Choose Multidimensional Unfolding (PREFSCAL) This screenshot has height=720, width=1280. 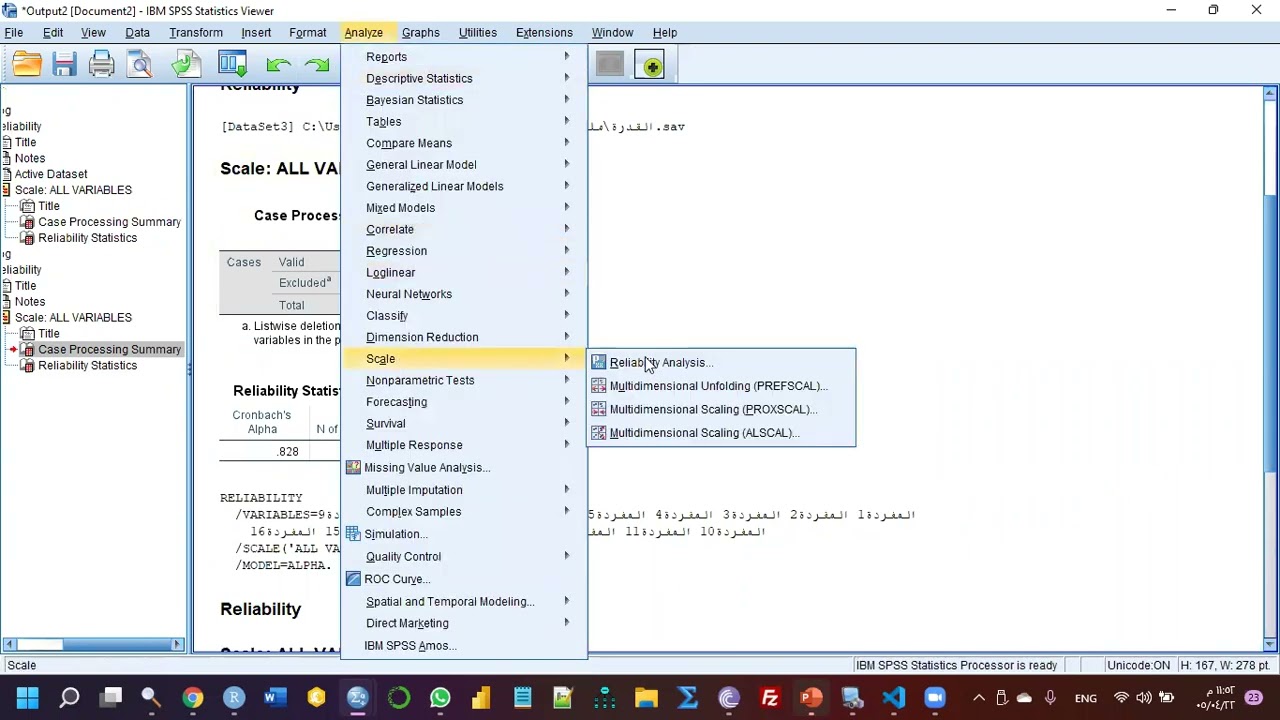click(x=721, y=386)
